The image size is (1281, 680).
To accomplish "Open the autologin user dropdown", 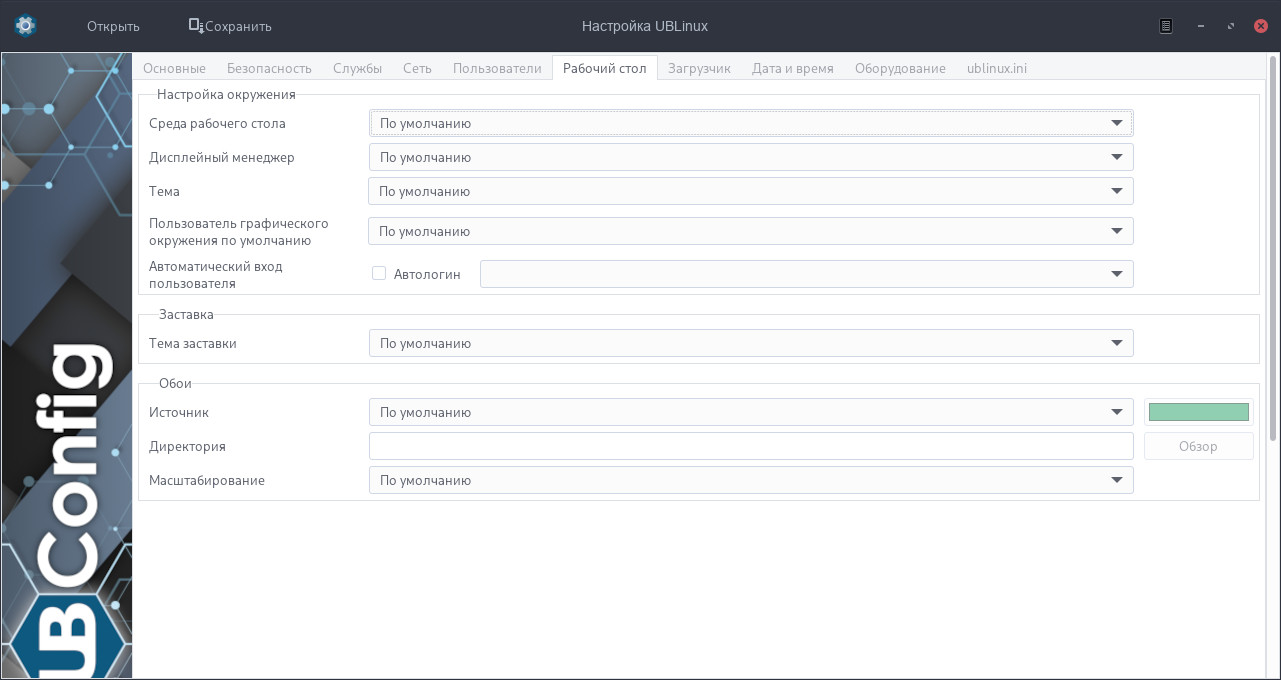I will 807,274.
